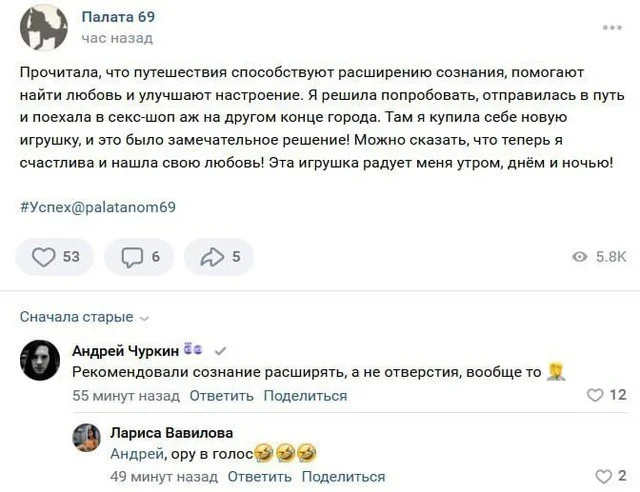Open Палата 69 community name link
Image resolution: width=640 pixels, height=492 pixels.
pos(118,17)
